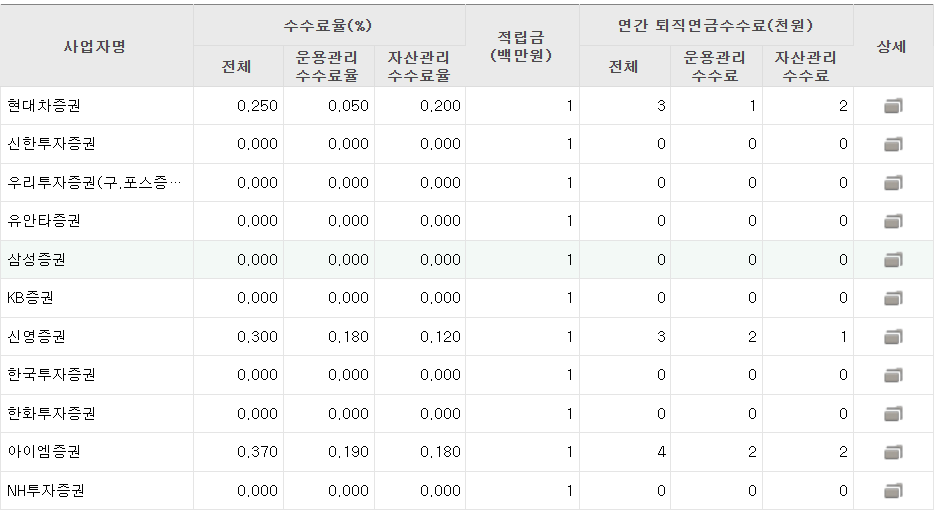This screenshot has width=936, height=516.
Task: Open detail icon for 아이엠증권 row
Action: 893,452
